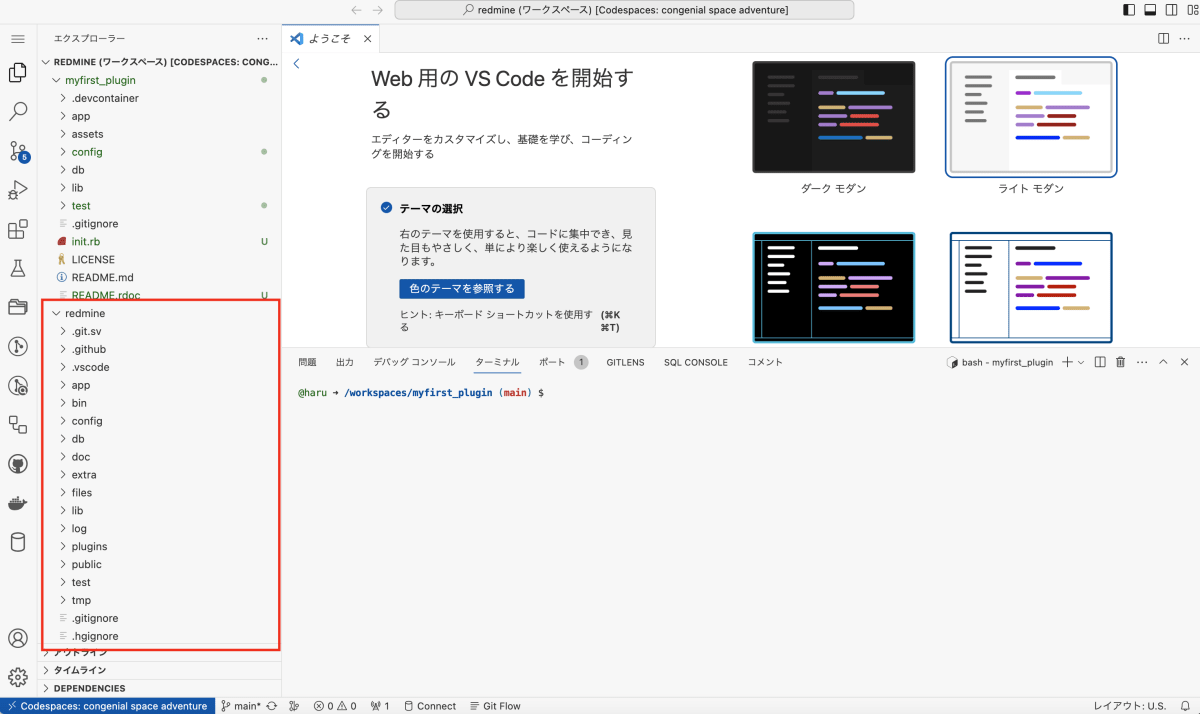Screen dimensions: 1200x714
Task: Open the Run and Debug view
Action: [x=16, y=190]
